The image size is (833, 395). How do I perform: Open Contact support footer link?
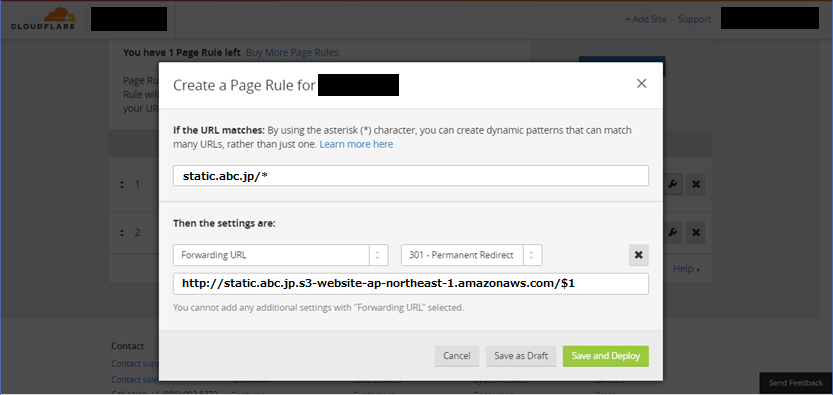(x=136, y=364)
